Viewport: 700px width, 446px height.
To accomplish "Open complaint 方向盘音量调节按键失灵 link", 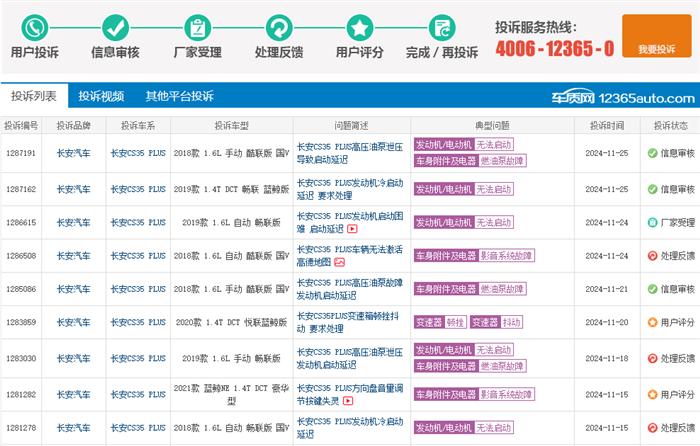I will (x=350, y=394).
